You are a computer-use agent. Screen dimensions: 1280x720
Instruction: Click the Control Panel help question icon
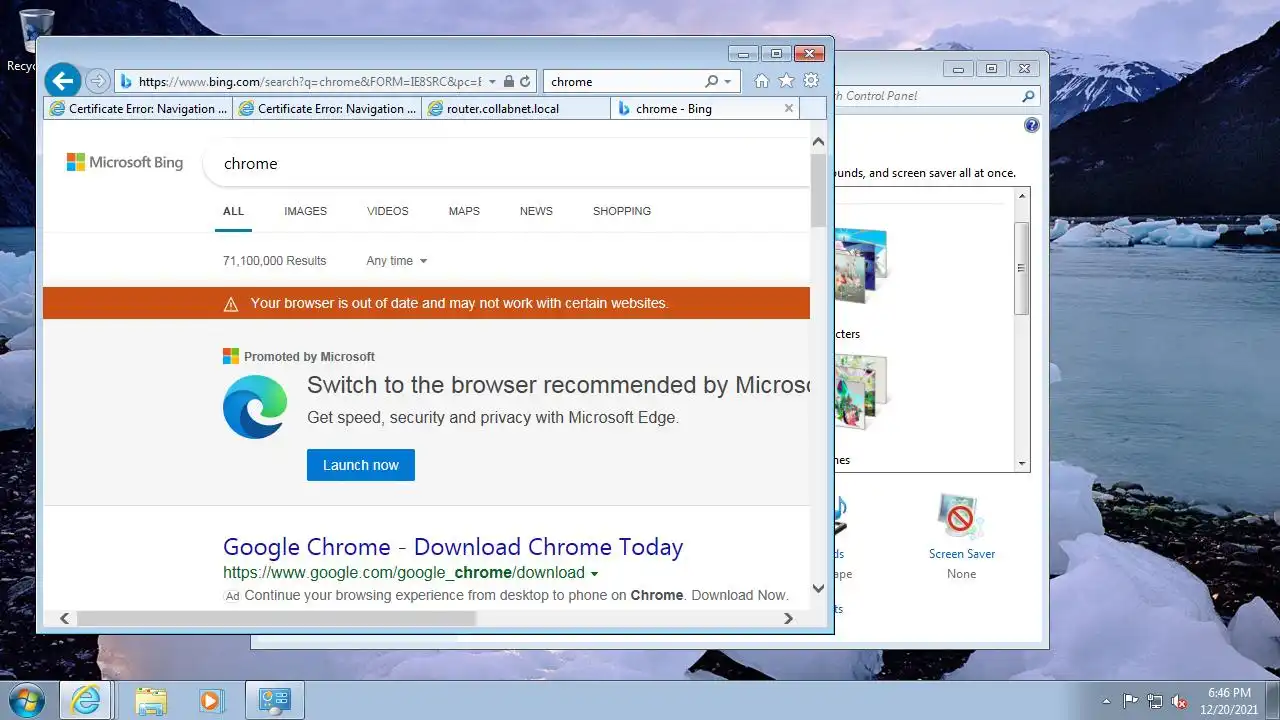pos(1032,126)
